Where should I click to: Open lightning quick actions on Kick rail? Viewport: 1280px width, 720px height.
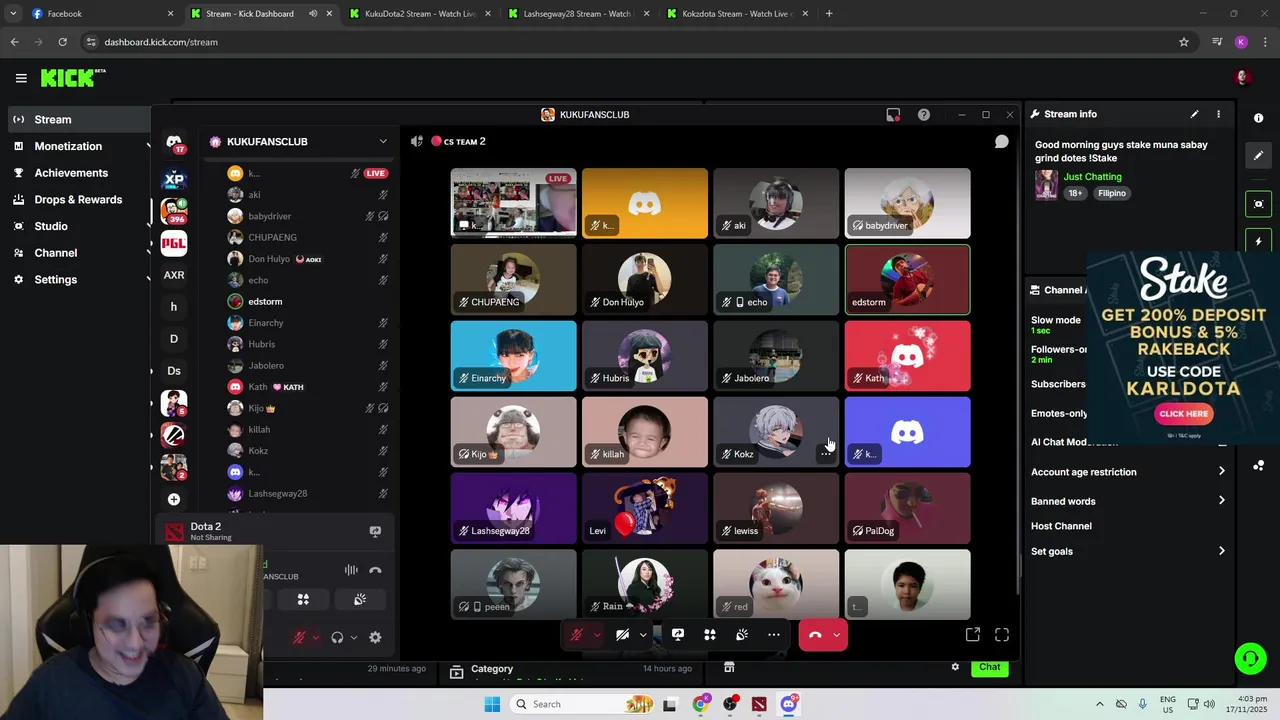[1259, 242]
